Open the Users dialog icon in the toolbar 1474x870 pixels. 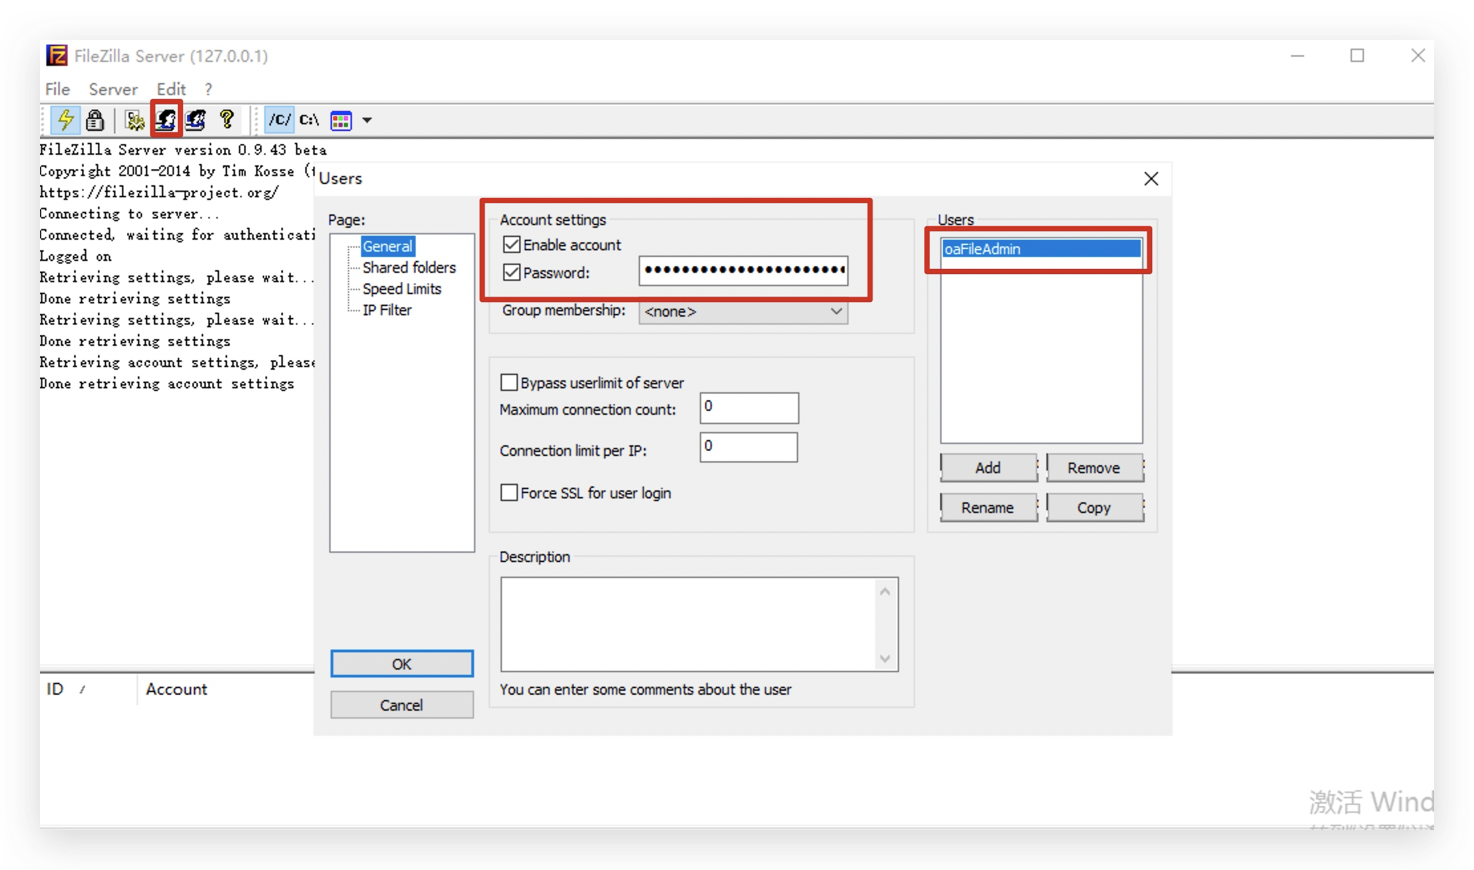tap(166, 120)
